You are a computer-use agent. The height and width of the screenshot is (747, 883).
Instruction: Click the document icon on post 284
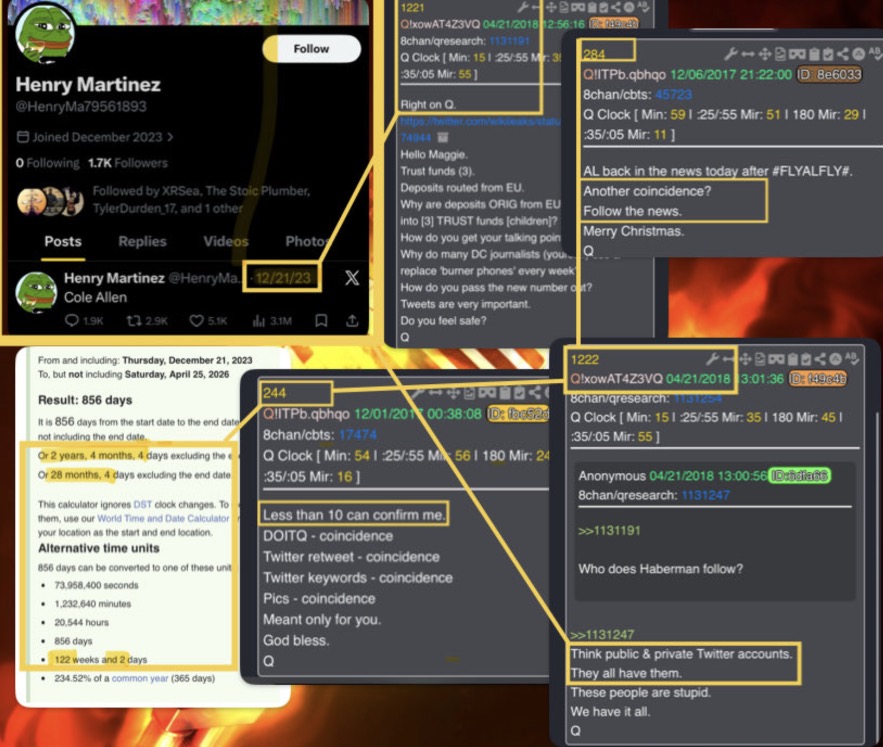point(780,54)
